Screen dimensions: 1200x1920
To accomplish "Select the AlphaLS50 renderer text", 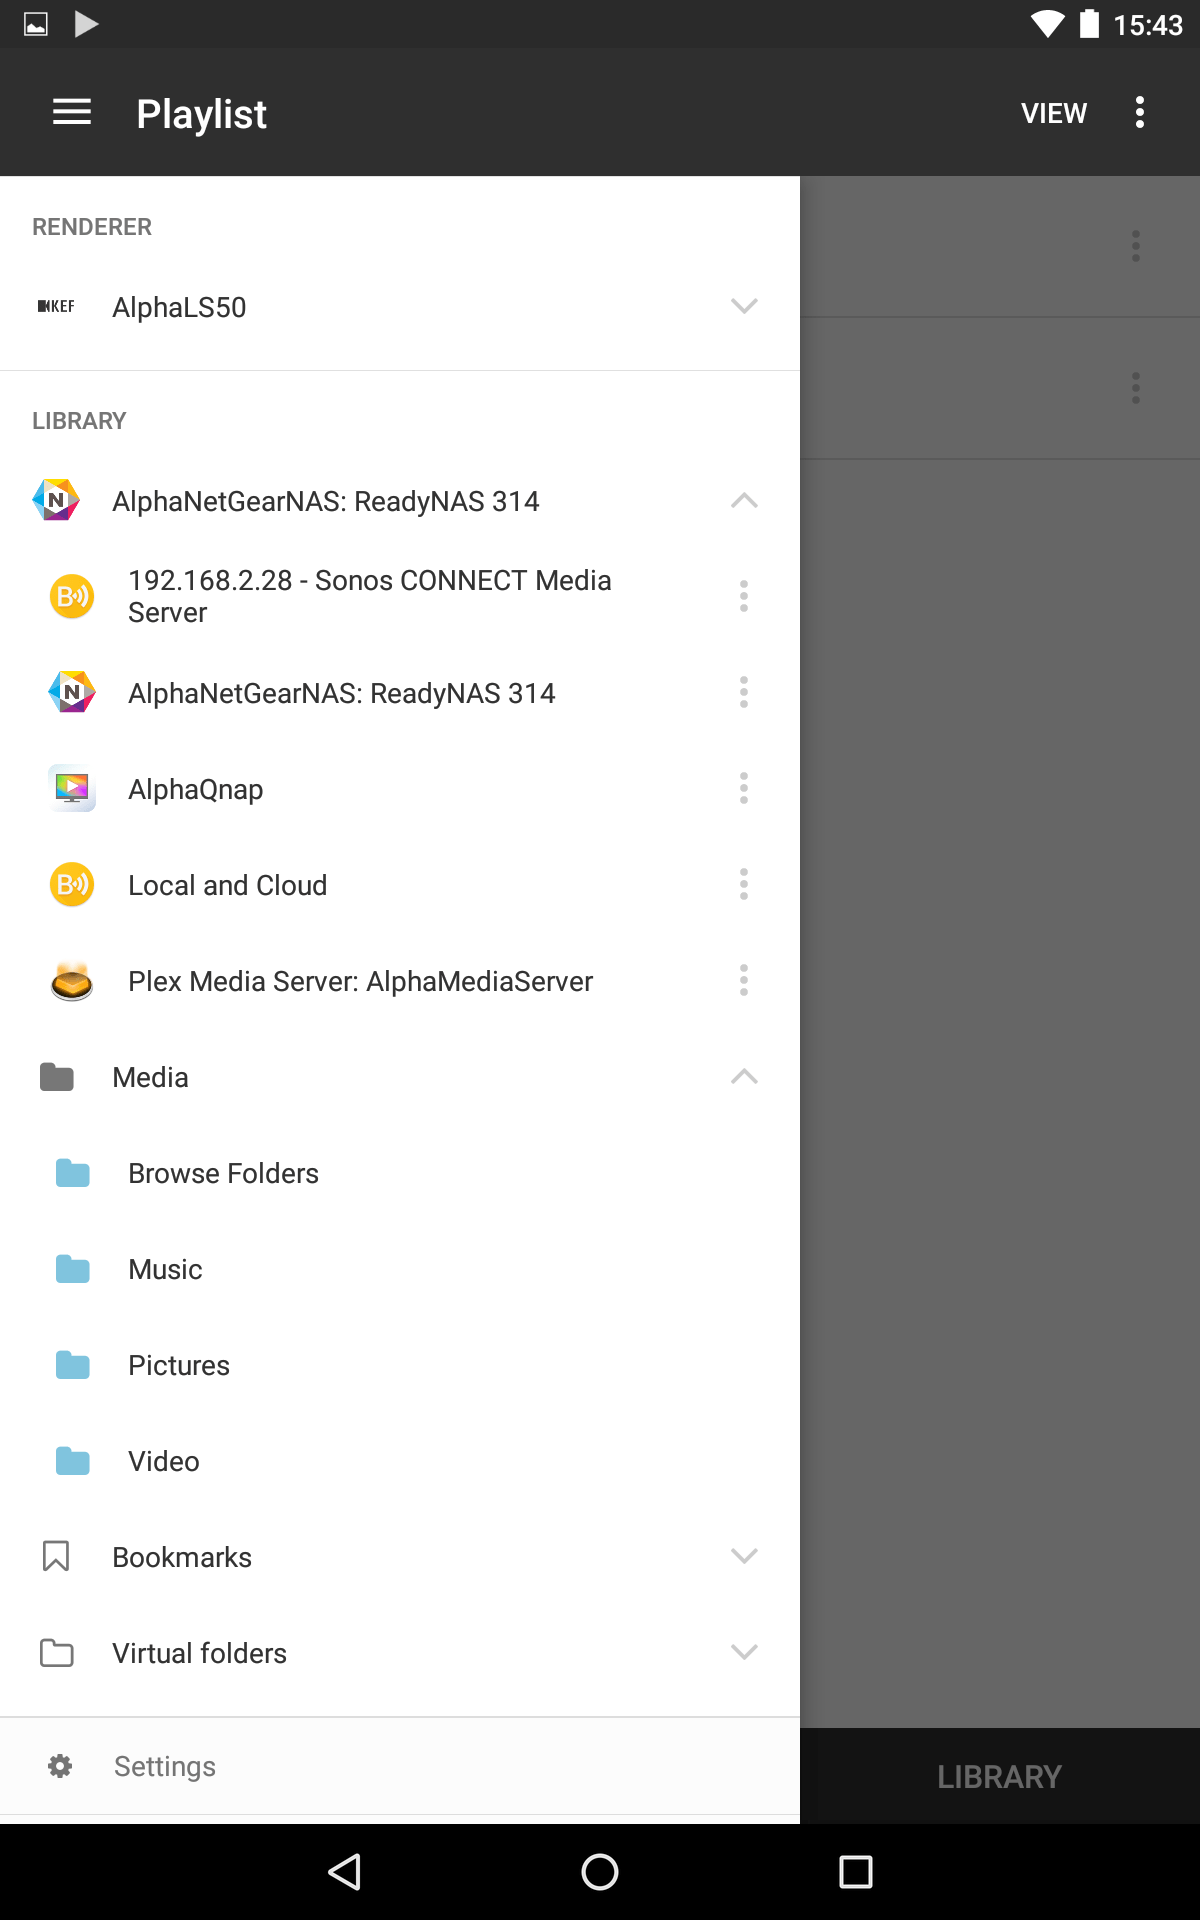I will (x=179, y=307).
